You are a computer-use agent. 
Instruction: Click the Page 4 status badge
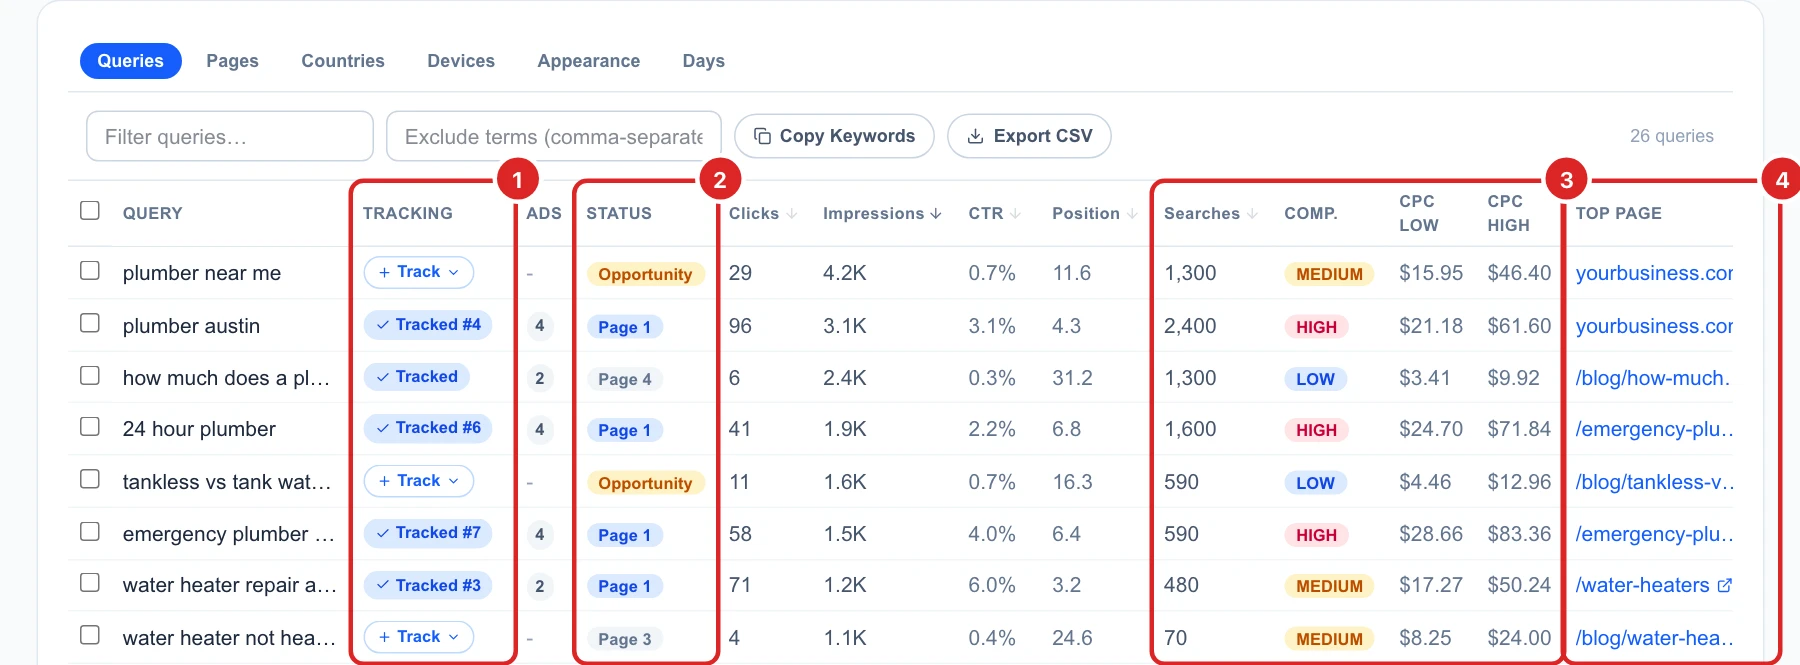pos(624,380)
